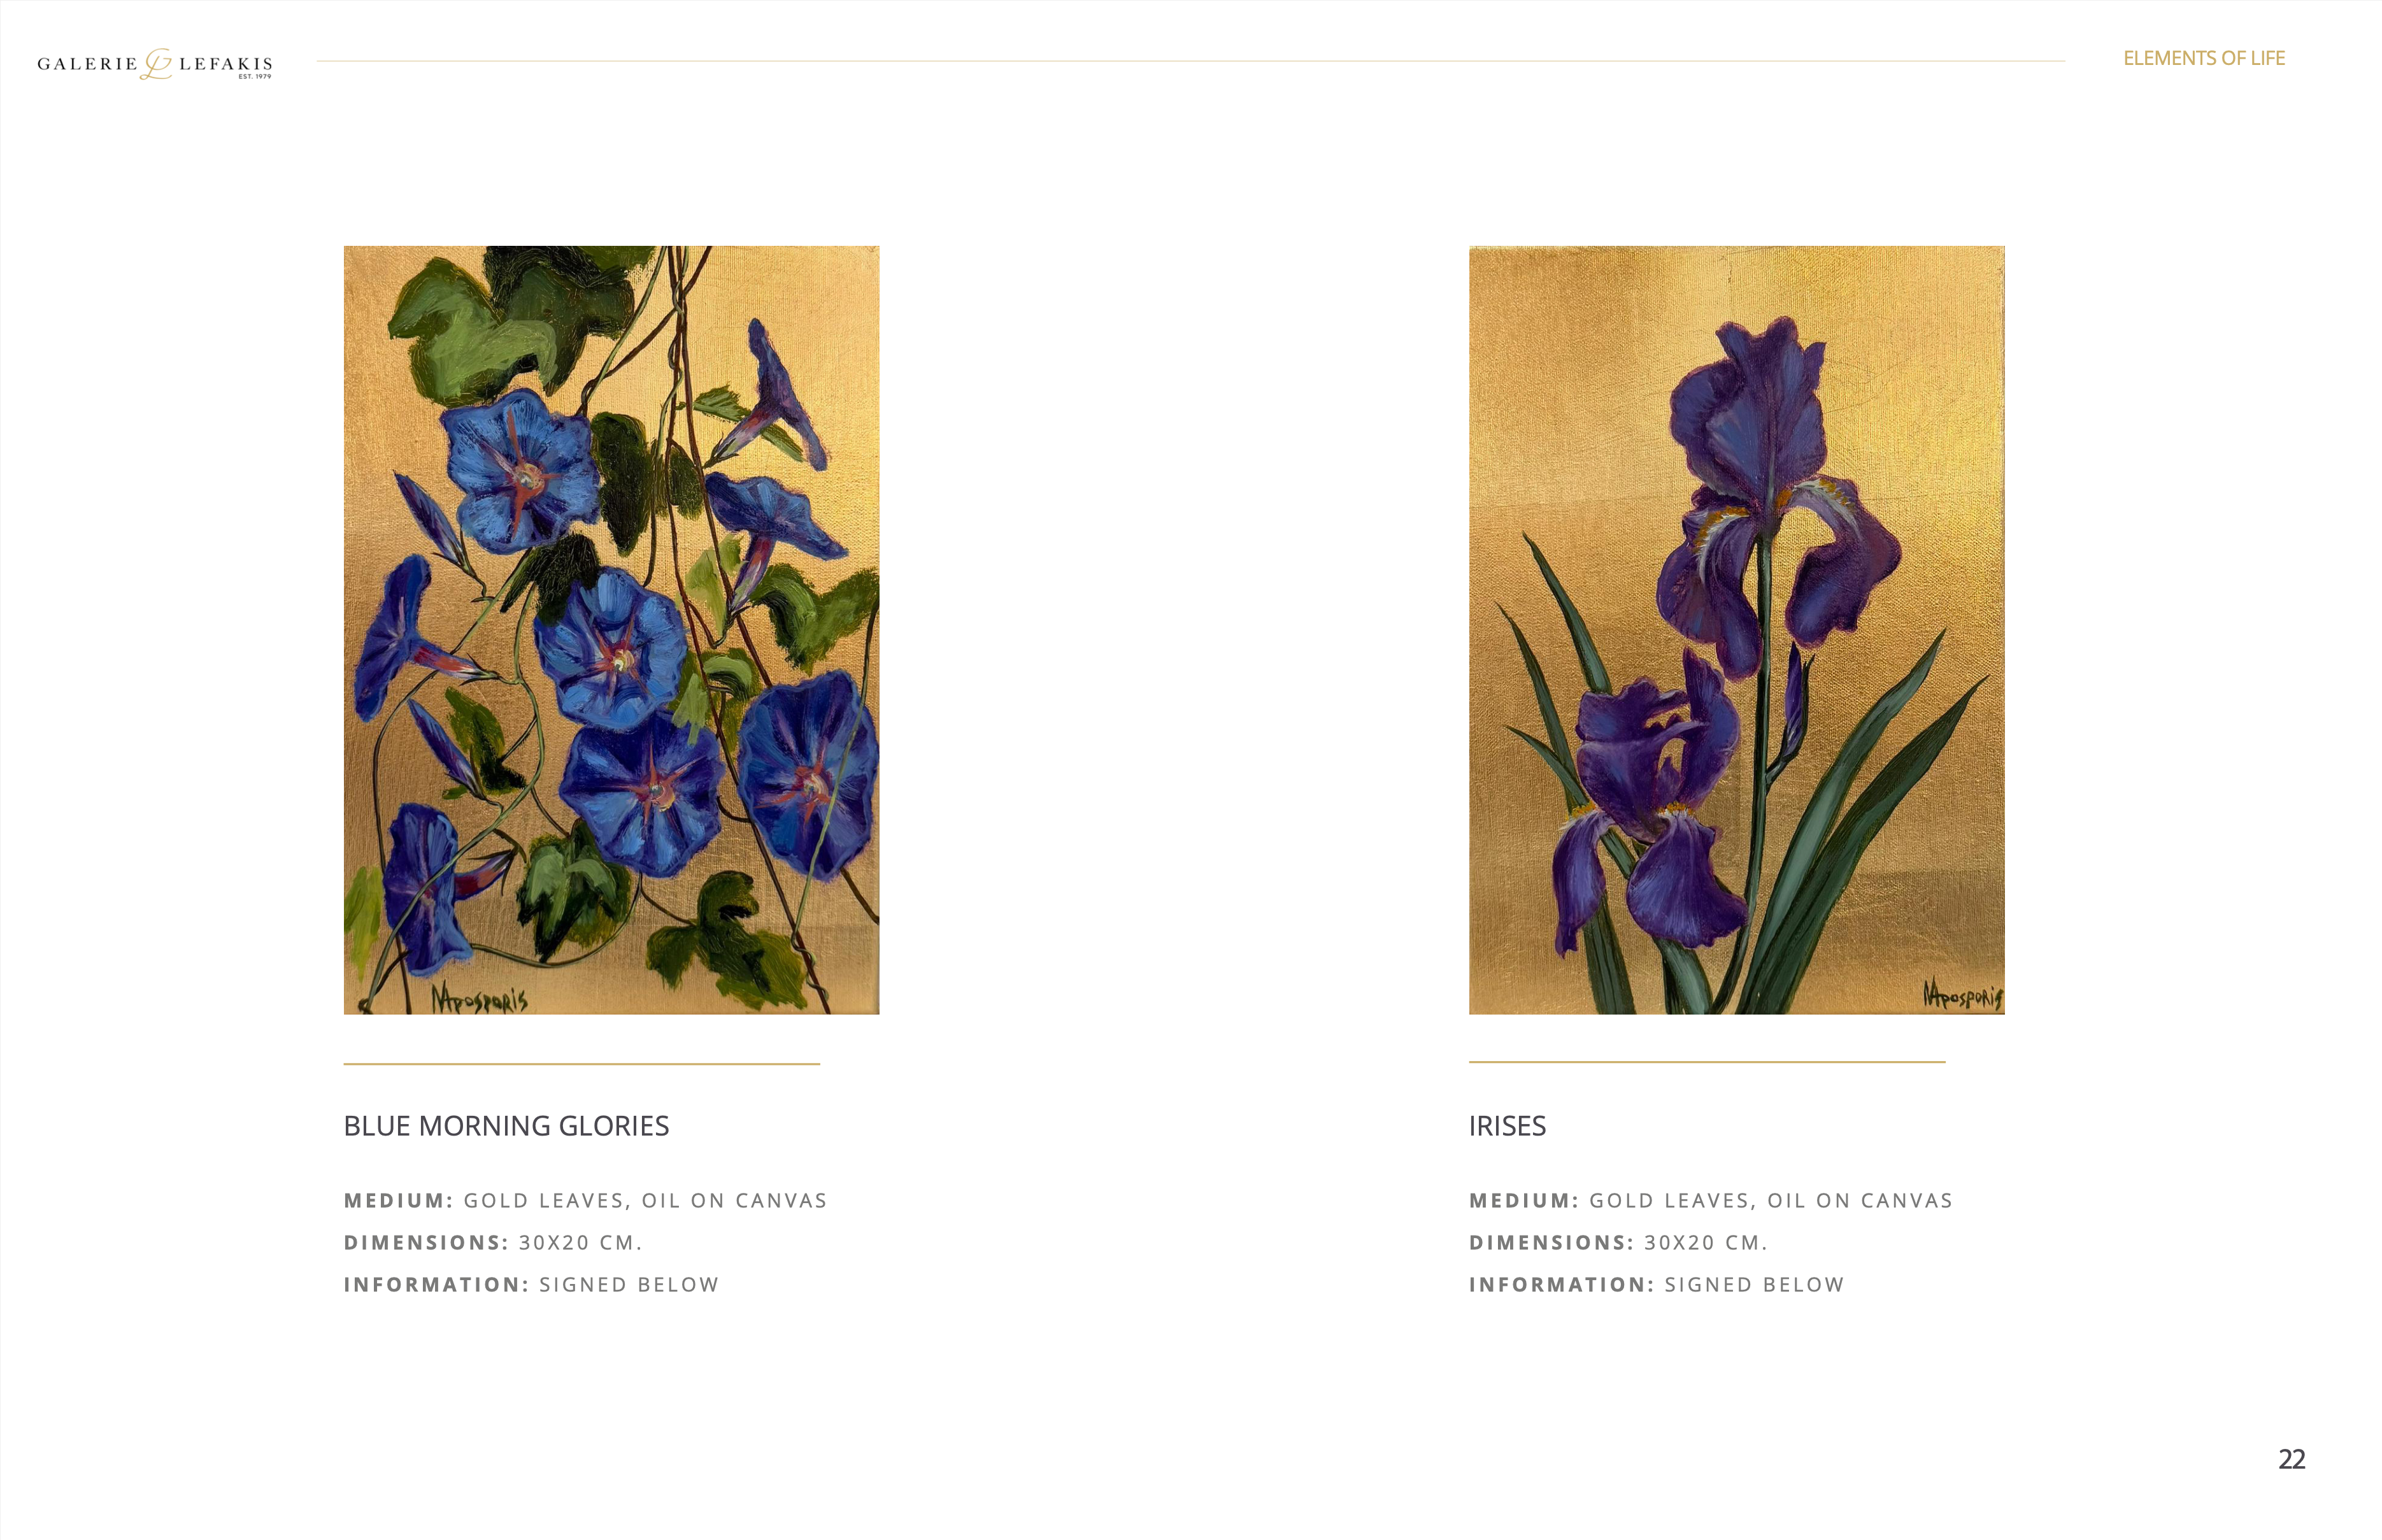Open the Irises painting image
This screenshot has height=1540, width=2382.
1737,630
